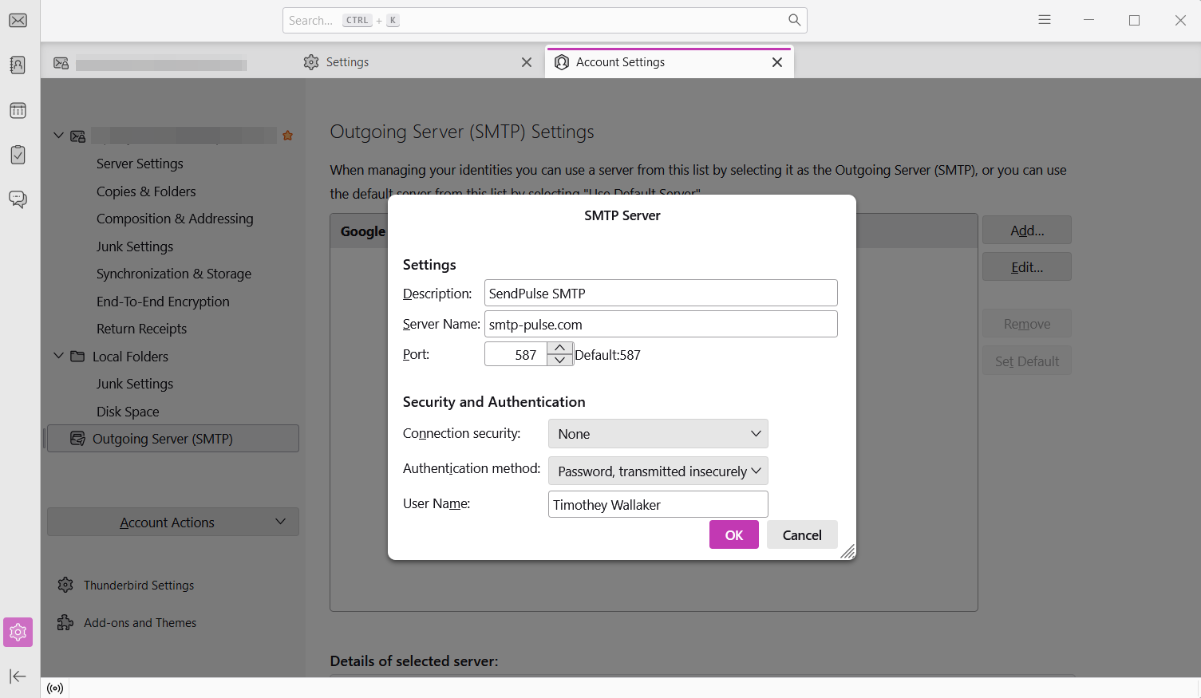This screenshot has width=1201, height=698.
Task: Open the Authentication method dropdown
Action: click(658, 471)
